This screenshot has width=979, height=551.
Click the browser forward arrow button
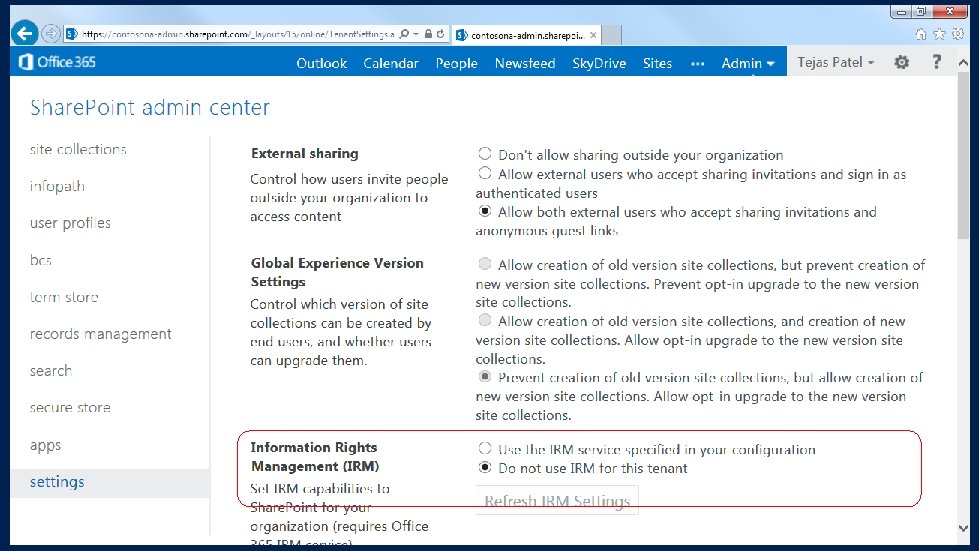tap(51, 34)
